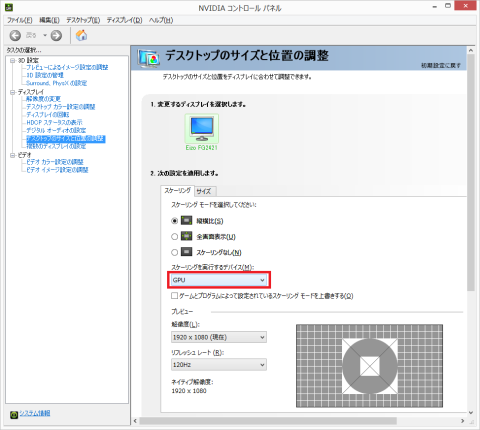Click the NVIDIA icon in title bar
The height and width of the screenshot is (430, 480).
coord(9,7)
